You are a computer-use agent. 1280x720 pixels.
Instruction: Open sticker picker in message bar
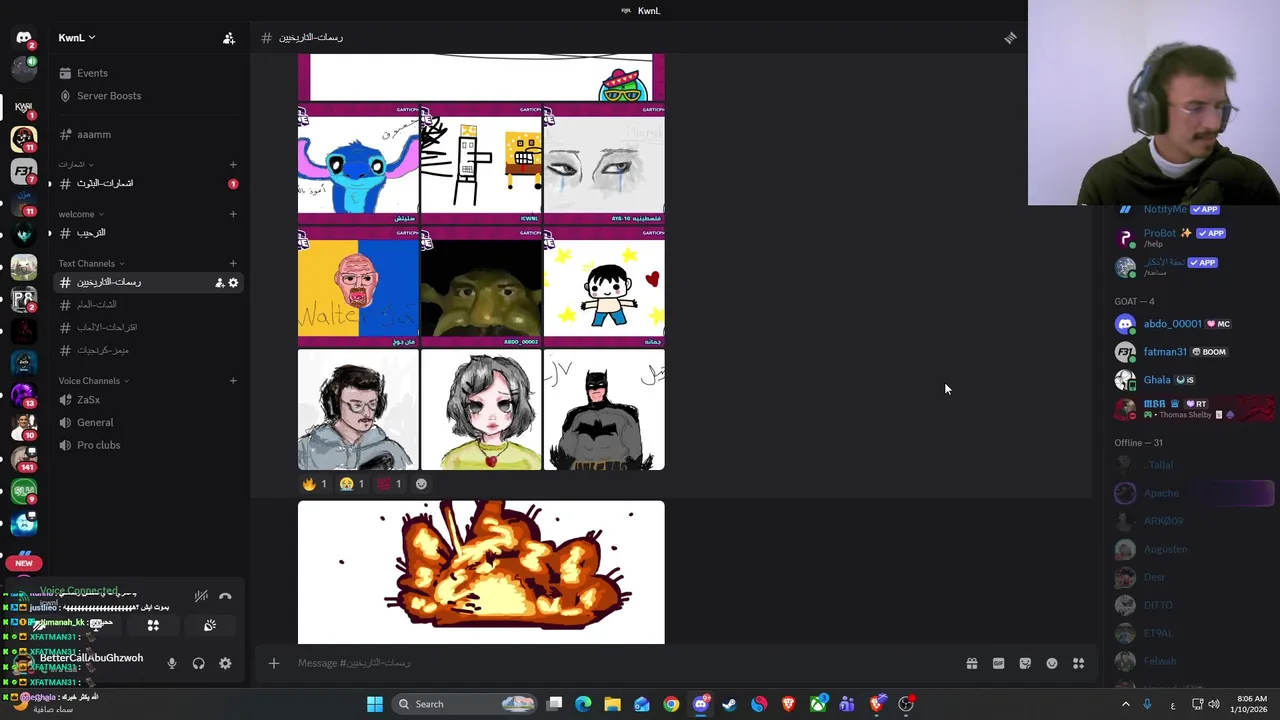(x=1025, y=663)
